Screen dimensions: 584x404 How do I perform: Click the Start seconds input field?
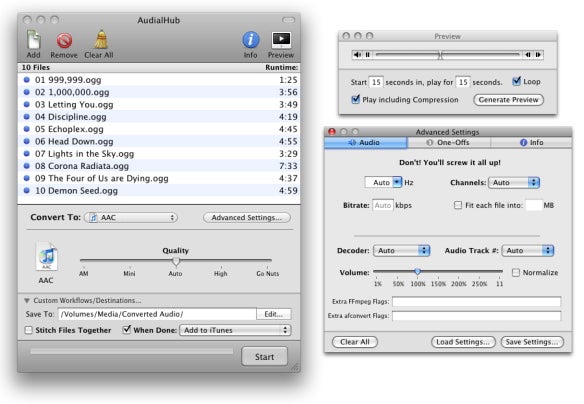click(376, 82)
